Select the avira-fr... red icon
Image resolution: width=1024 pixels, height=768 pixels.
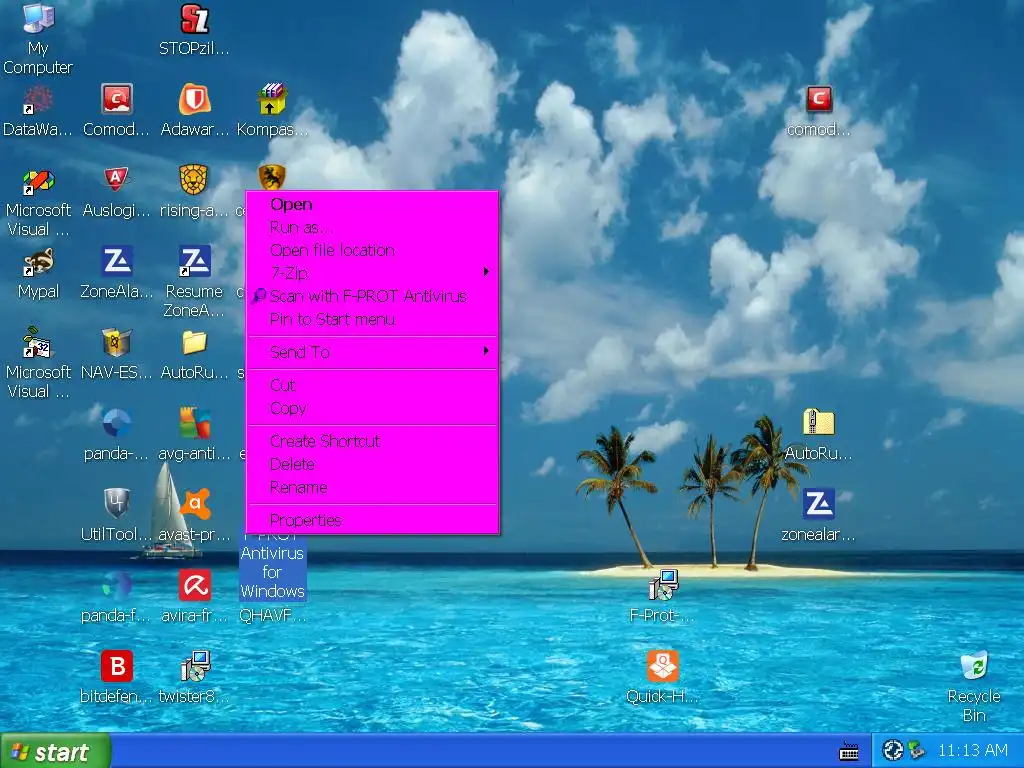(195, 585)
